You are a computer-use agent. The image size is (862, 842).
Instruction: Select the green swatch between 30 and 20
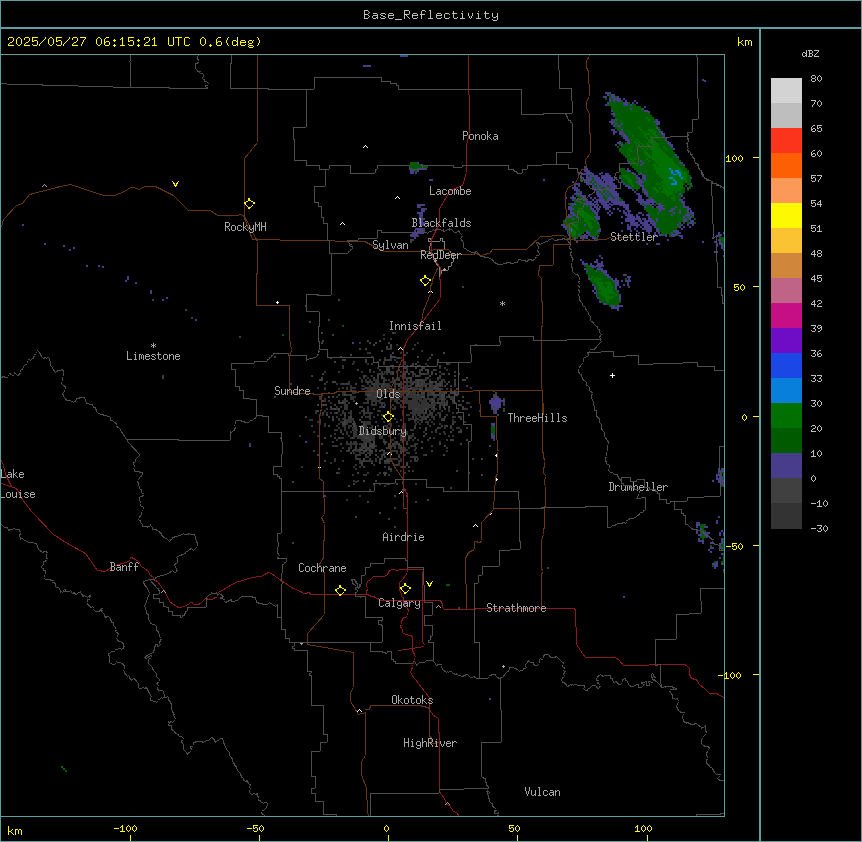786,416
